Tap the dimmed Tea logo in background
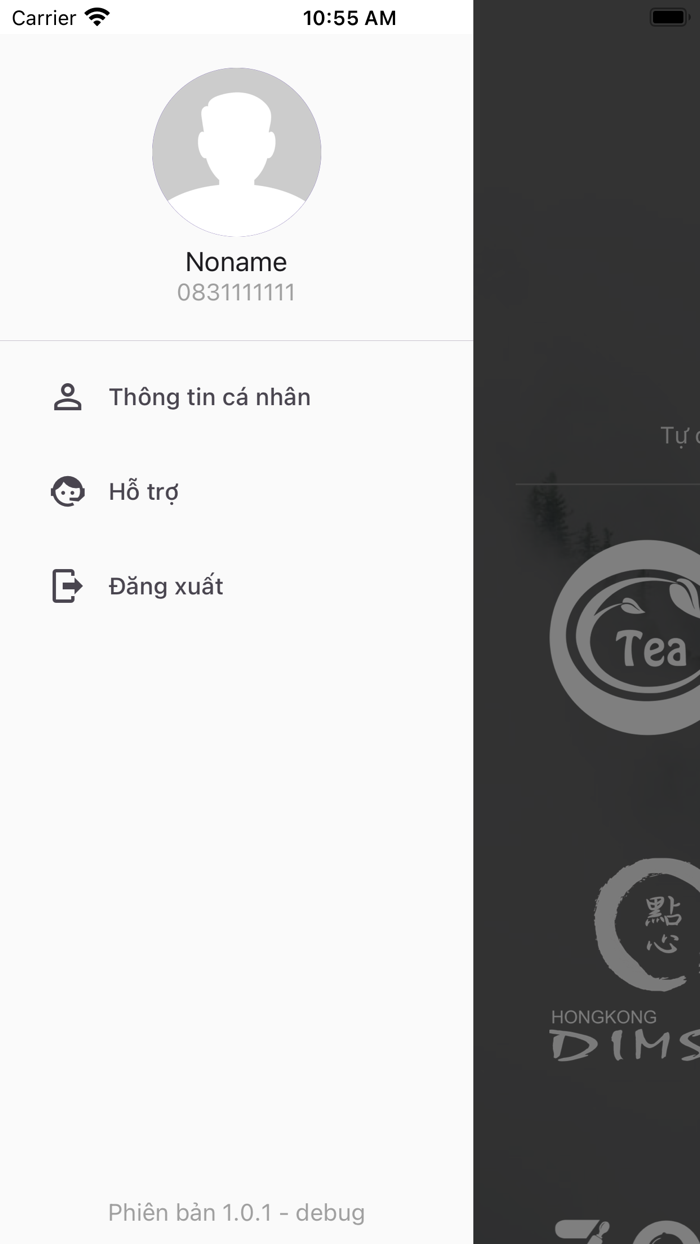700x1244 pixels. 626,638
